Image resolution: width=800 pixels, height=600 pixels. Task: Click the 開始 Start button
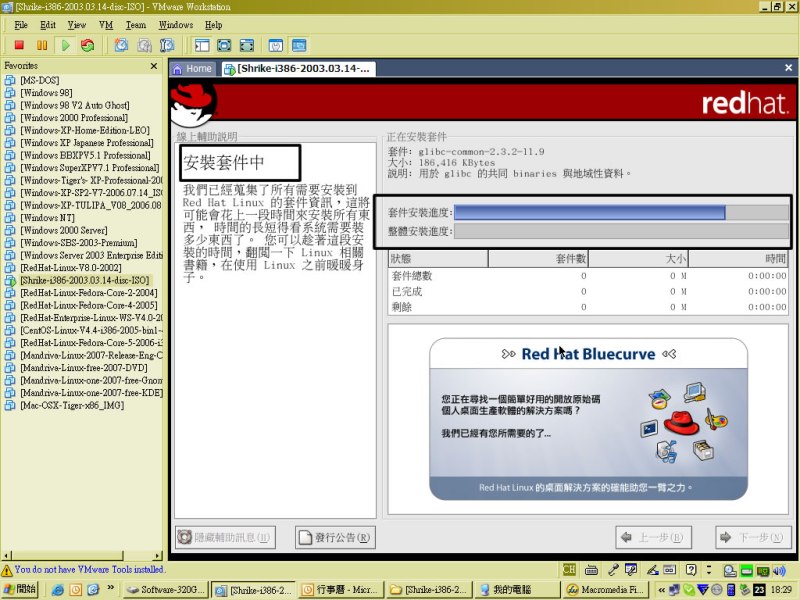pos(19,589)
